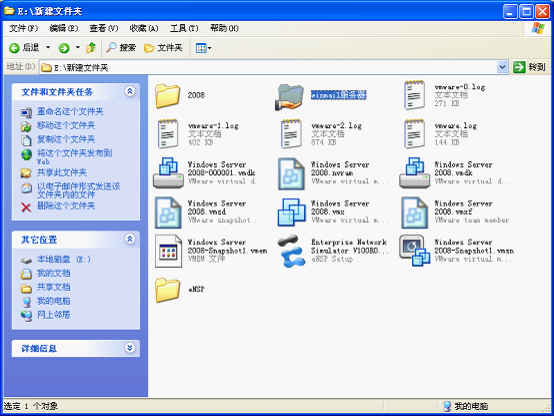The image size is (554, 416).
Task: Select Windows Server 2008.nvram file icon
Action: (291, 173)
